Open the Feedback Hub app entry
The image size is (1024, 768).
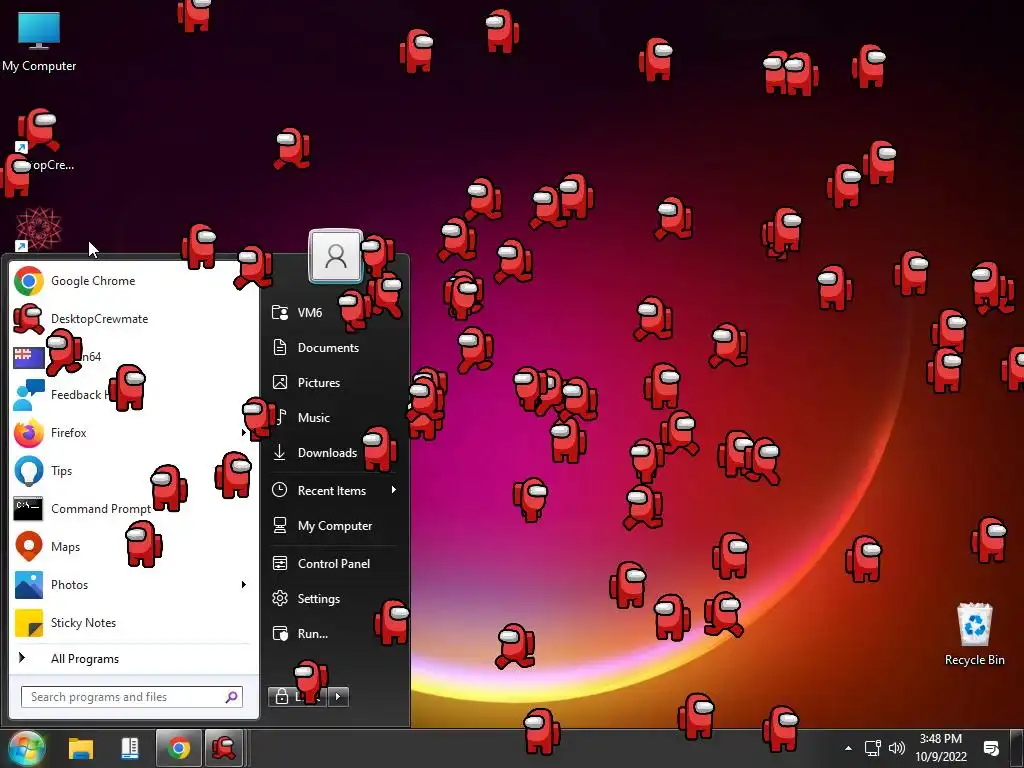point(133,394)
